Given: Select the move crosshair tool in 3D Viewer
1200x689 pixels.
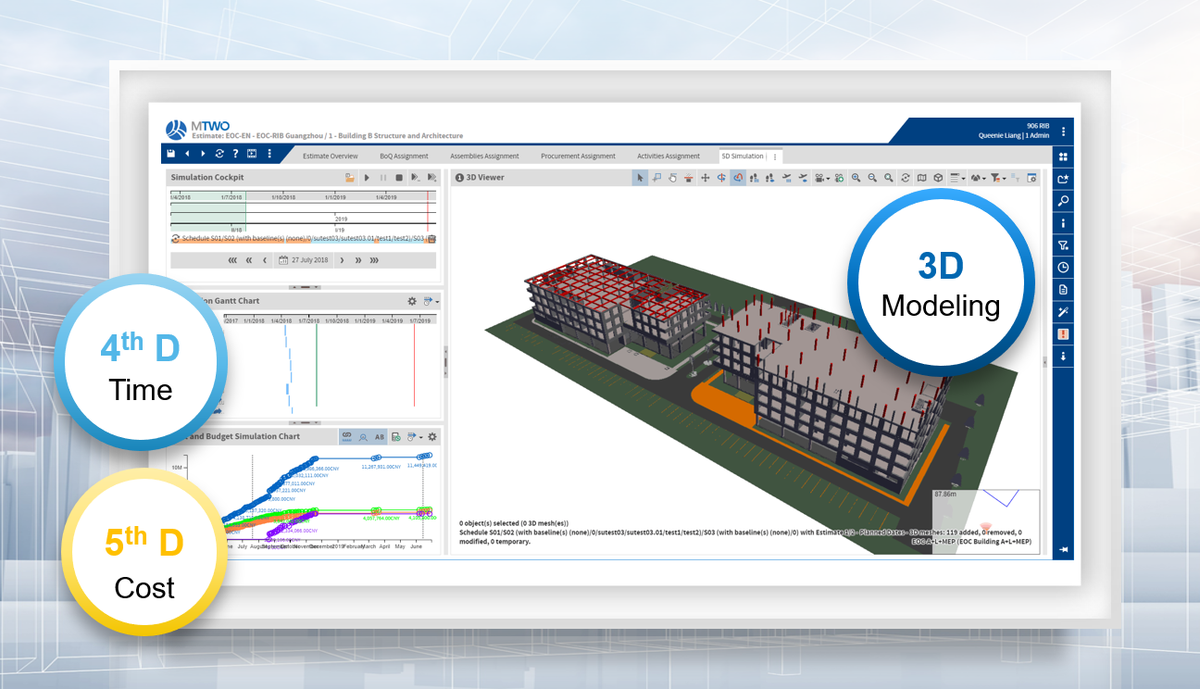Looking at the screenshot, I should click(705, 178).
